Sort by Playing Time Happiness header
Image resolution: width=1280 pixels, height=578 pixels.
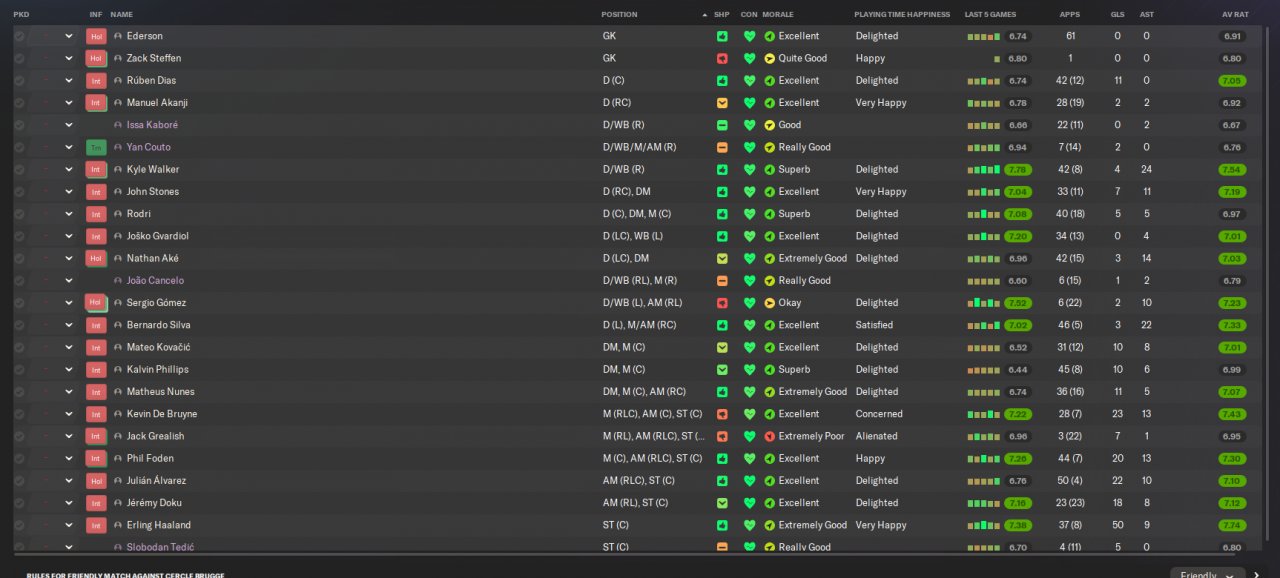coord(902,15)
